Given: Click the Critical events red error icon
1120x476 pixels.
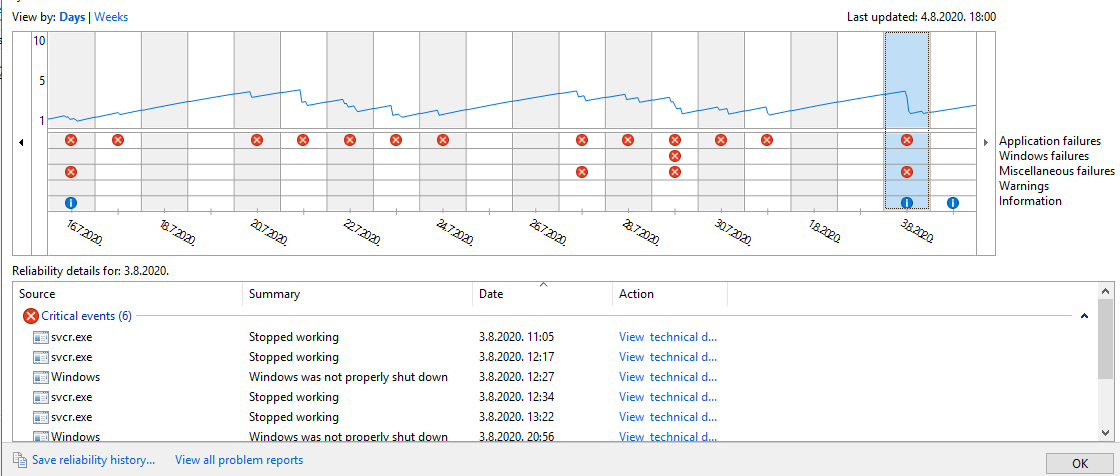Looking at the screenshot, I should [x=30, y=316].
